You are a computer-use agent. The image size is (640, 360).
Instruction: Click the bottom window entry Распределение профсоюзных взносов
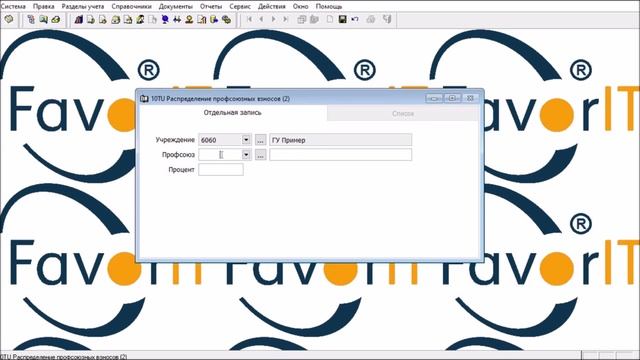[64, 357]
